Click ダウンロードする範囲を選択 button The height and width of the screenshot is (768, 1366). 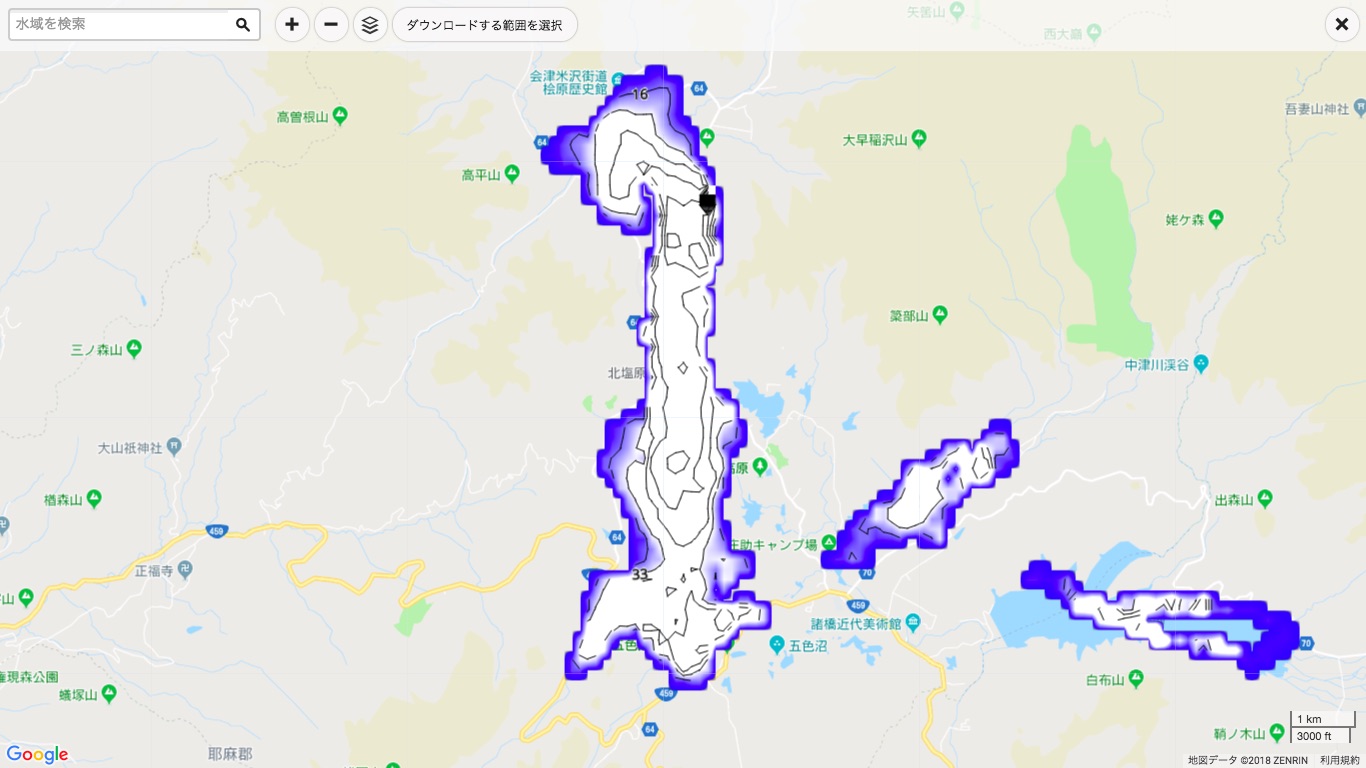(x=485, y=24)
